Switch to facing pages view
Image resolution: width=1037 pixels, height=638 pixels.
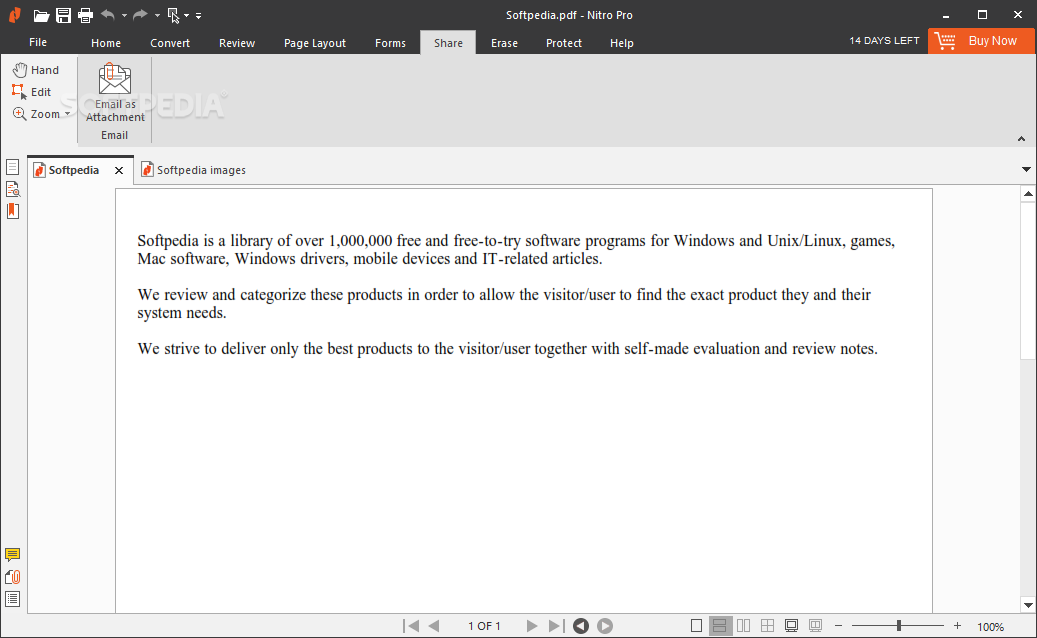coord(743,625)
